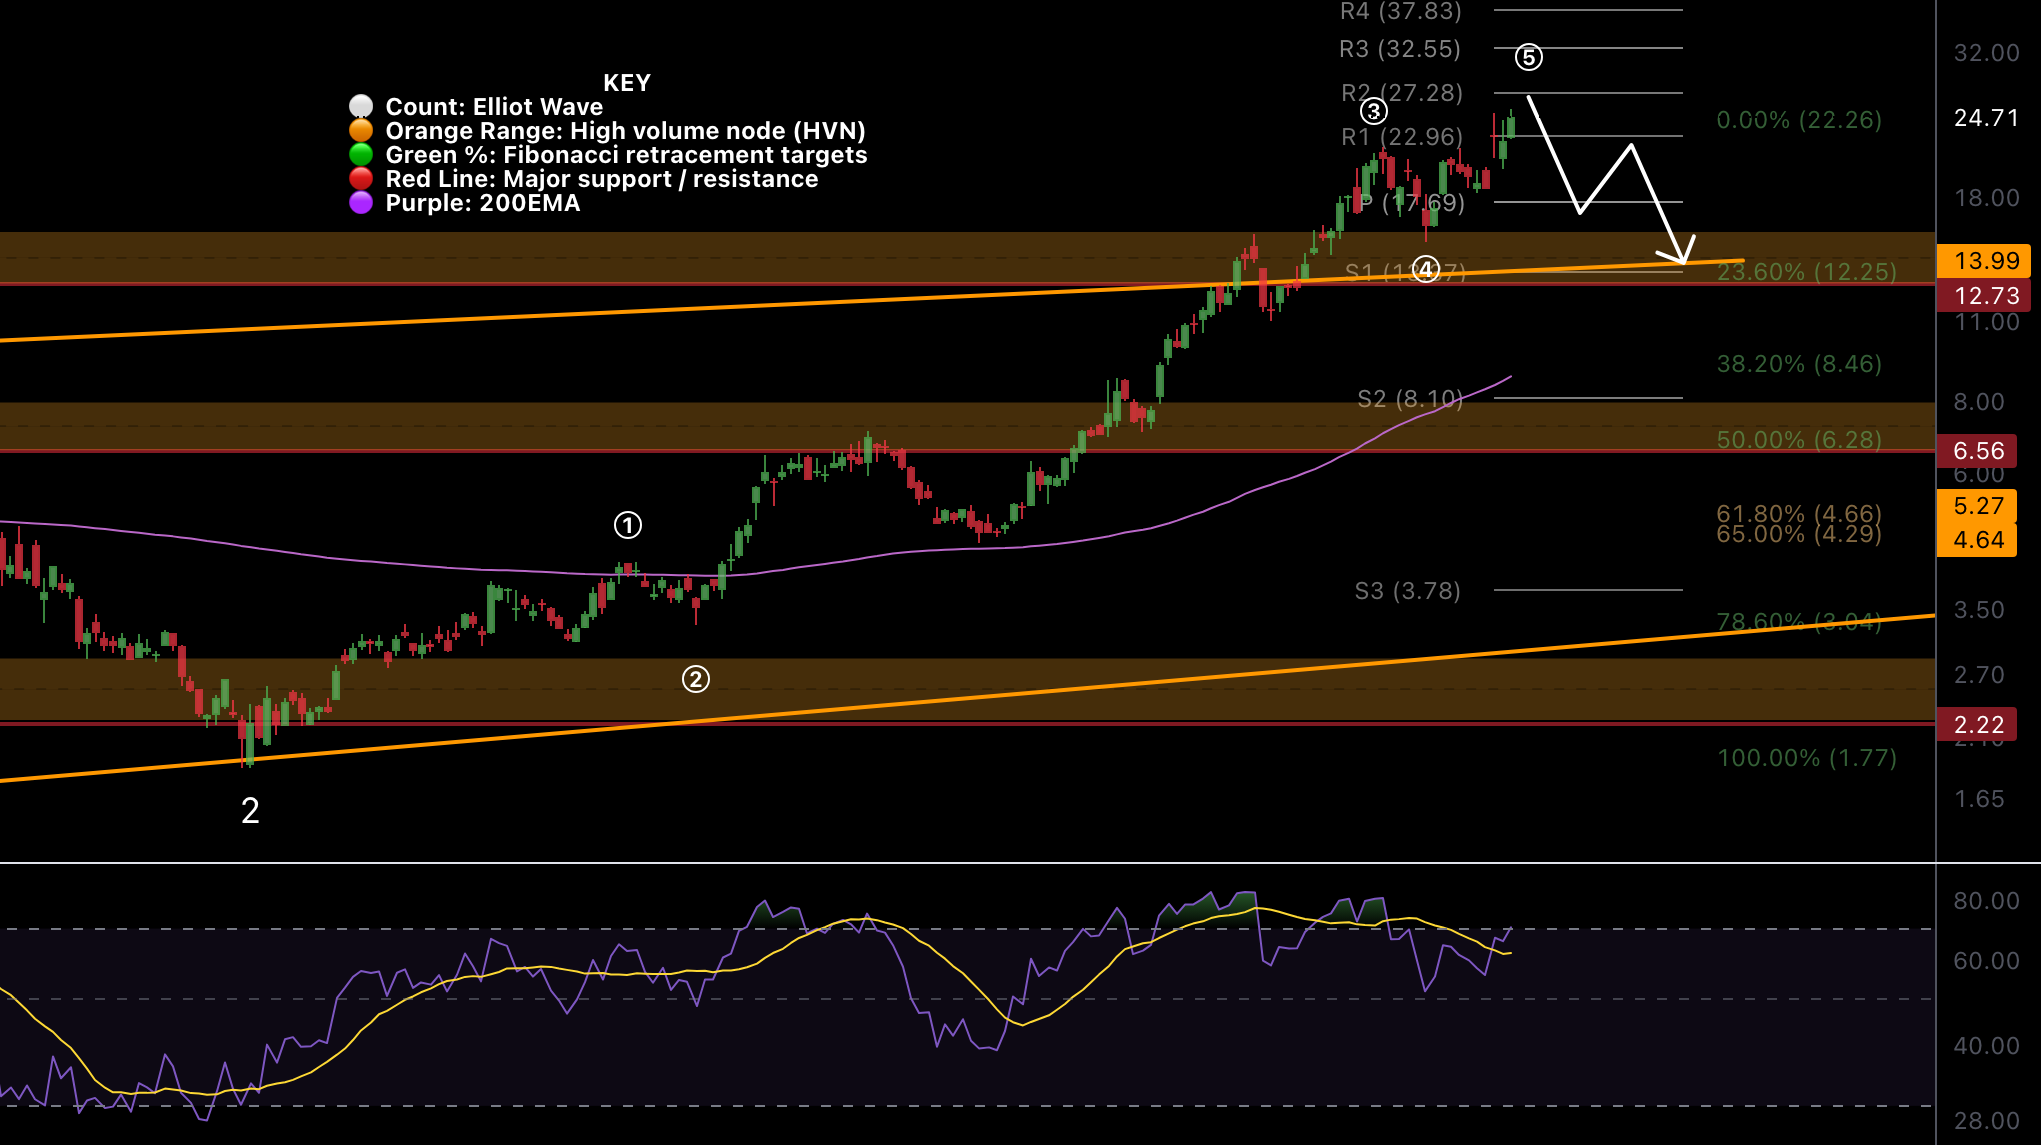The image size is (2041, 1145).
Task: Click the circled wave 5 marker
Action: pyautogui.click(x=1528, y=58)
